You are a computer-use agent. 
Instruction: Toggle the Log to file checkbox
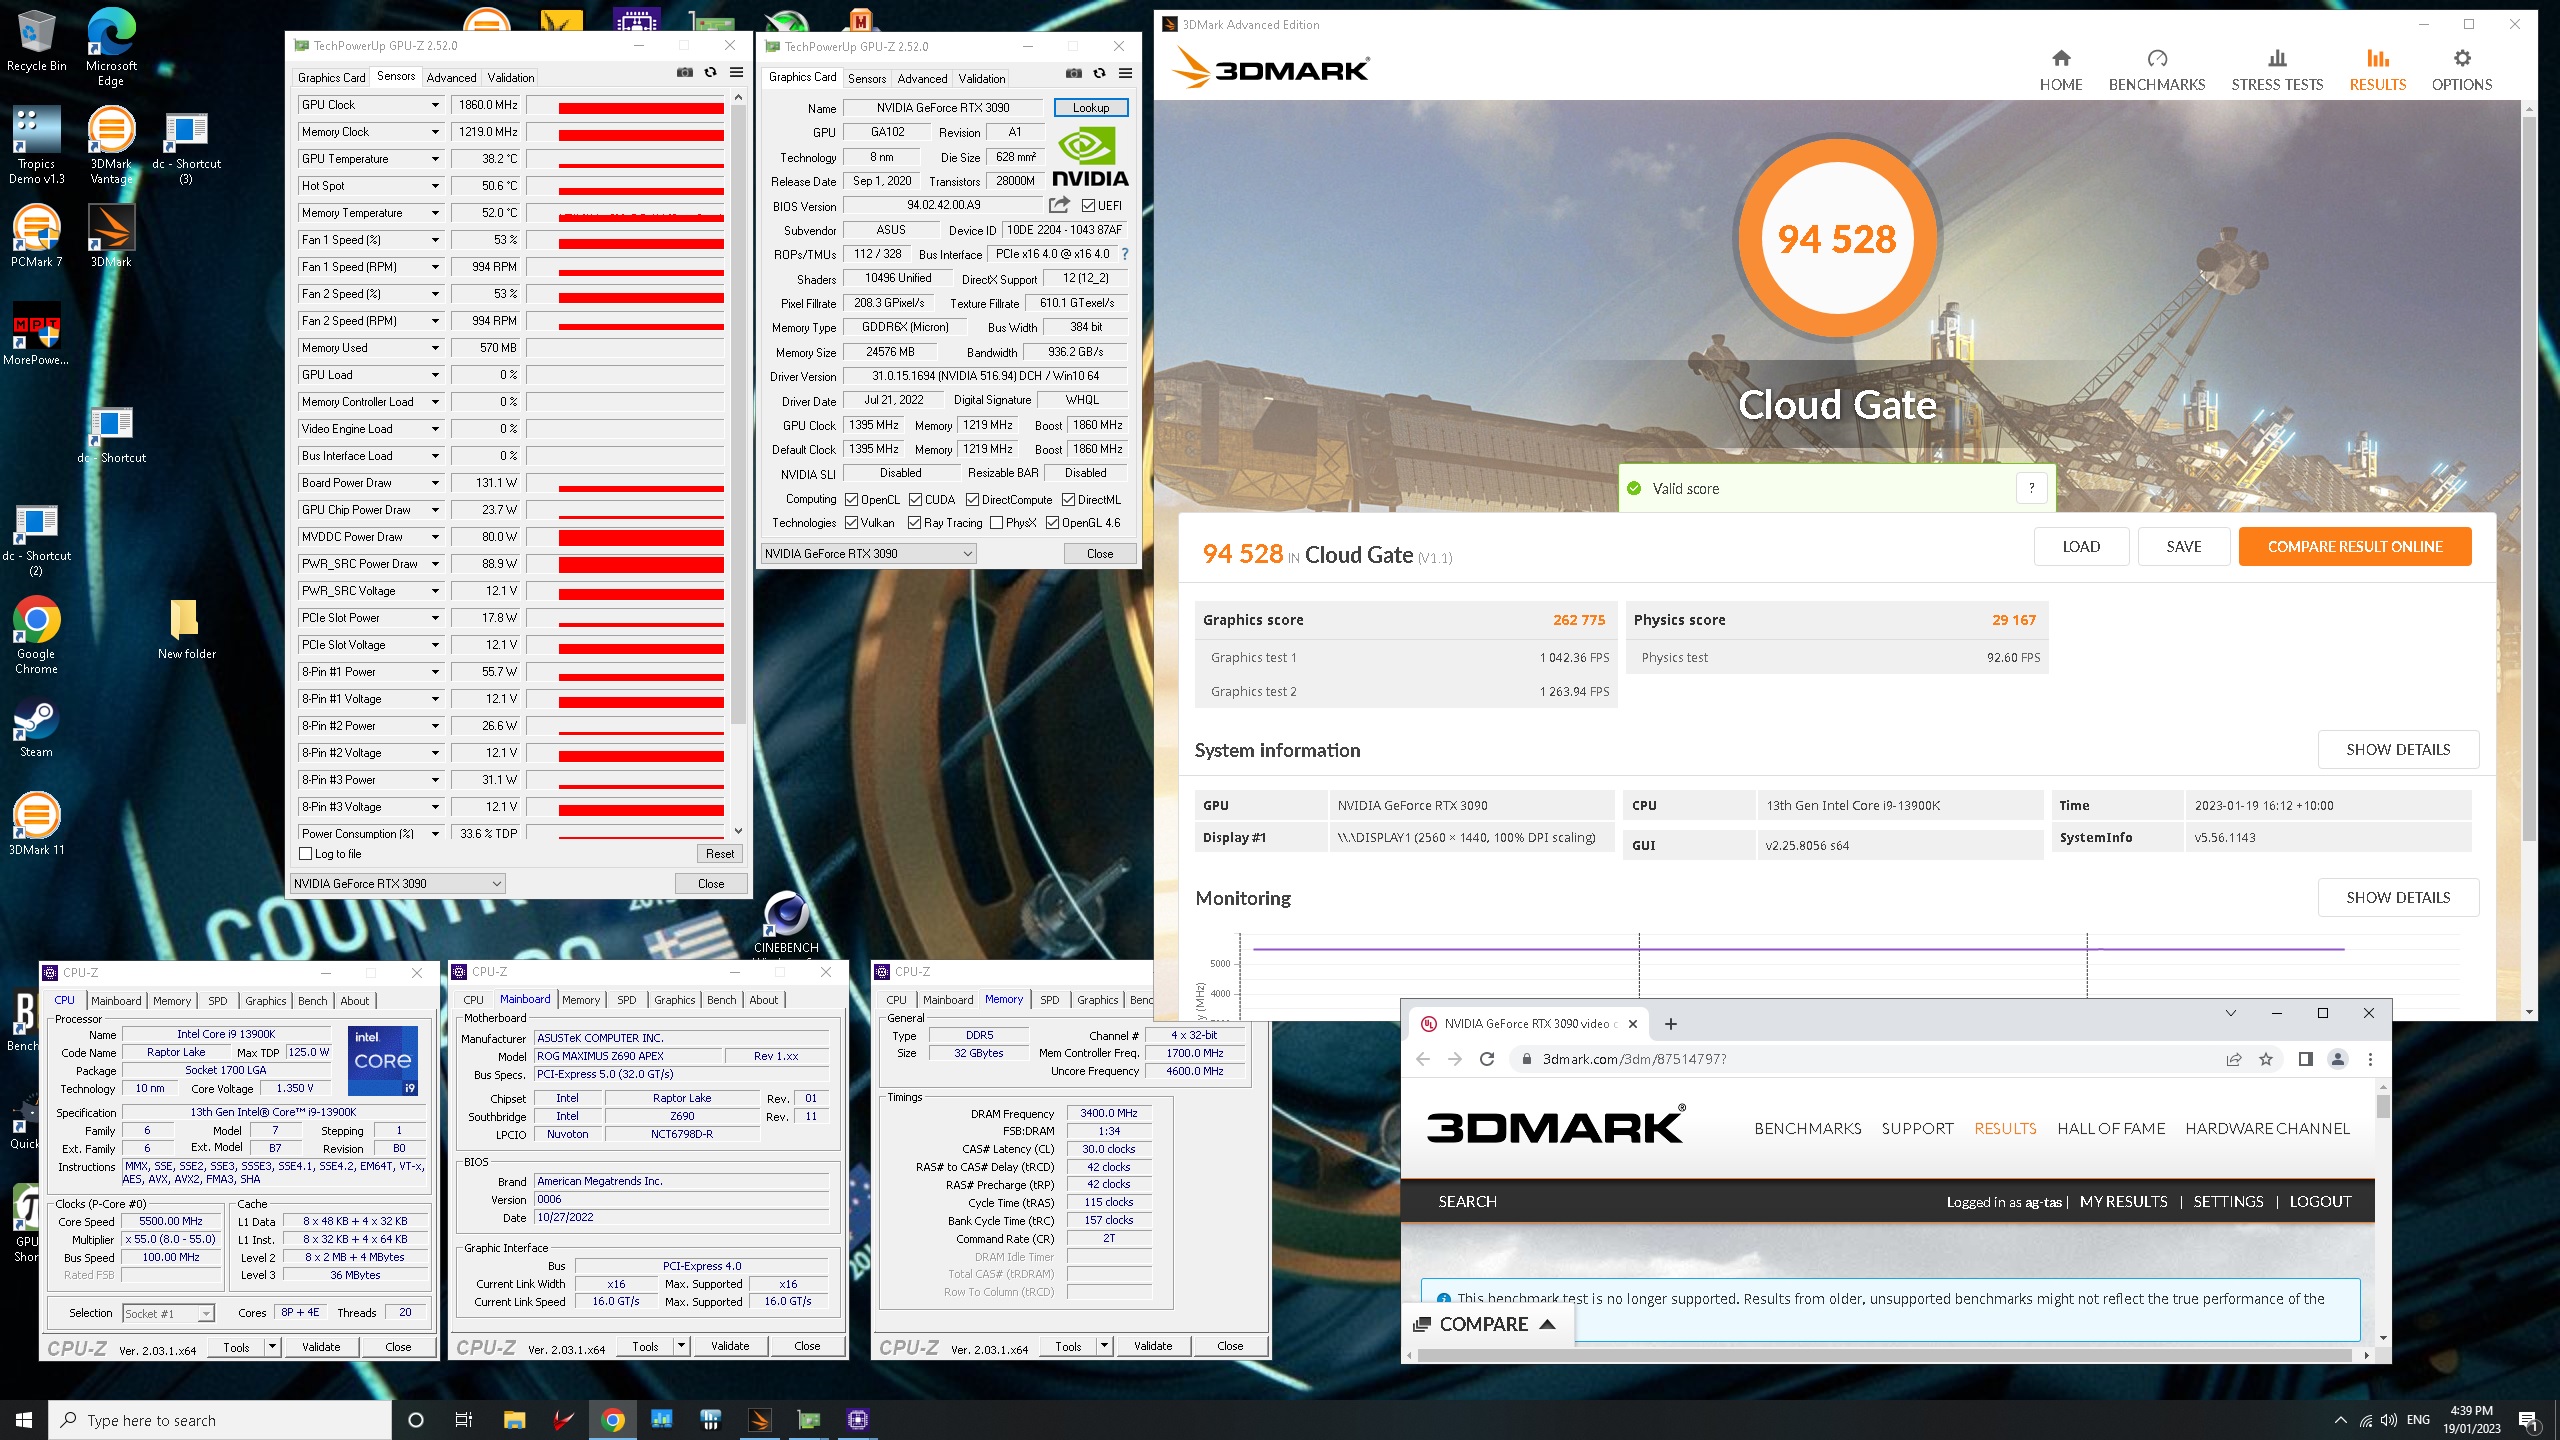[x=306, y=854]
